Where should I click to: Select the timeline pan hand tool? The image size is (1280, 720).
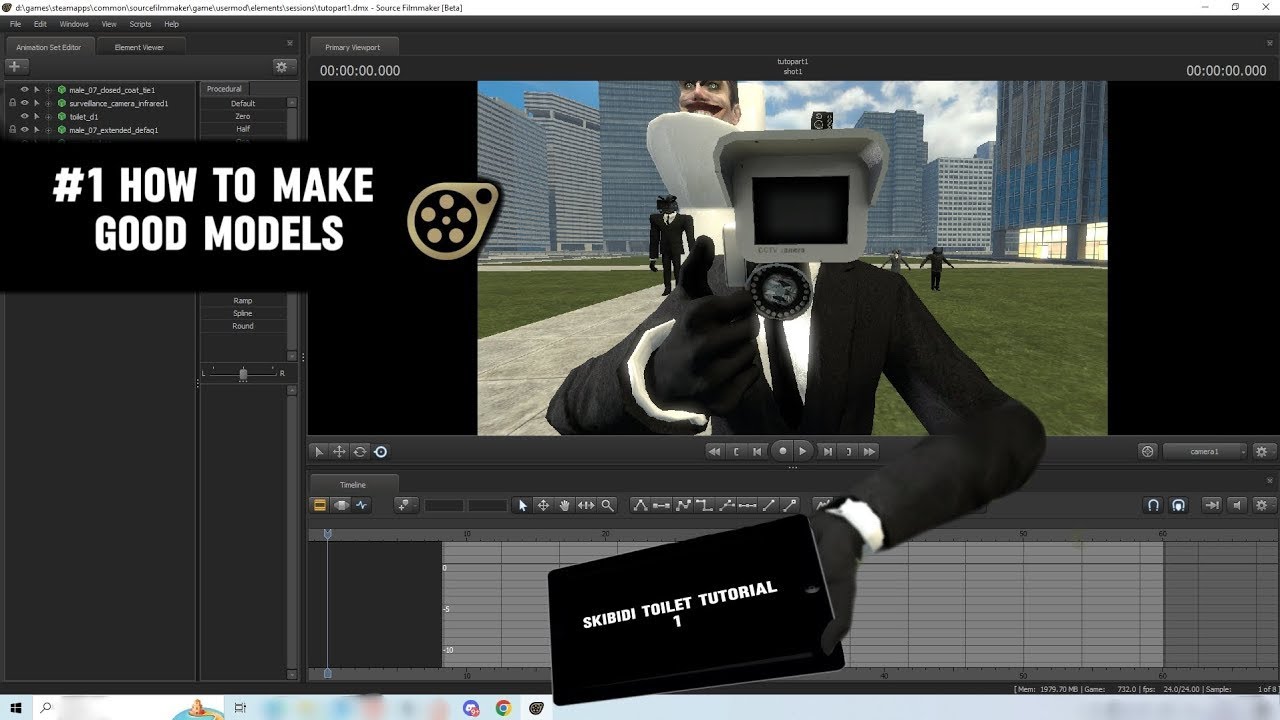(x=564, y=506)
